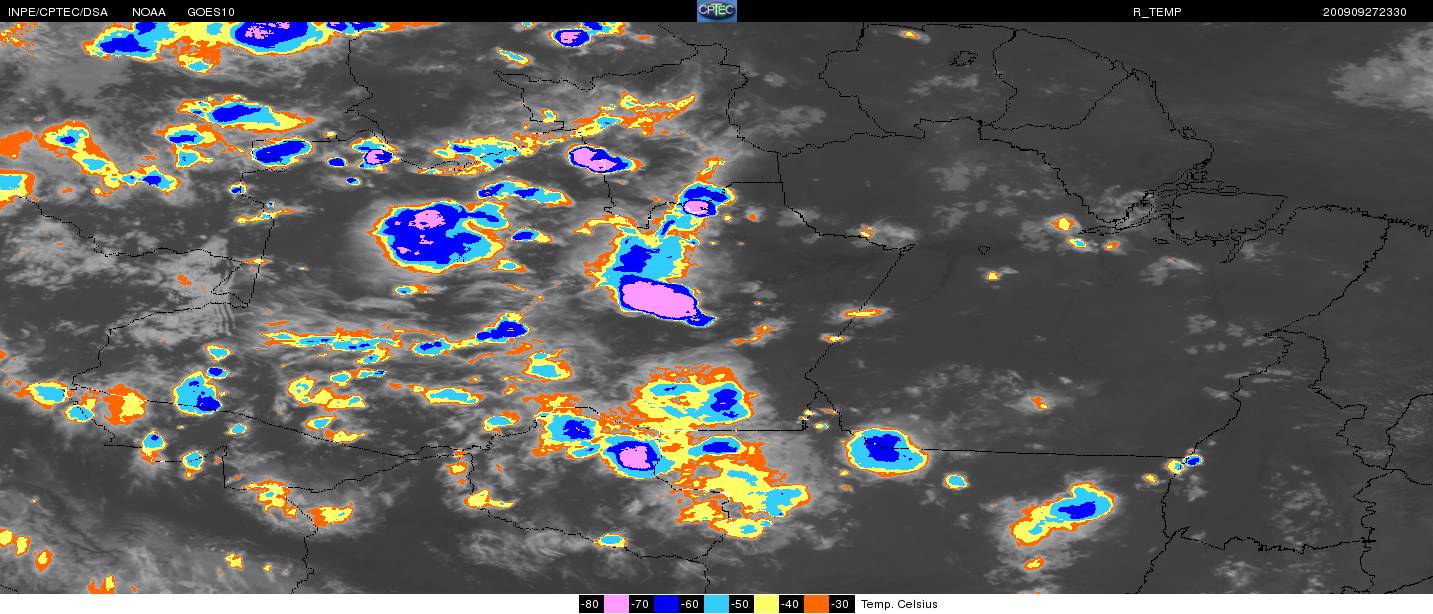Select the dark blue legend color swatch
This screenshot has width=1433, height=614.
[667, 604]
